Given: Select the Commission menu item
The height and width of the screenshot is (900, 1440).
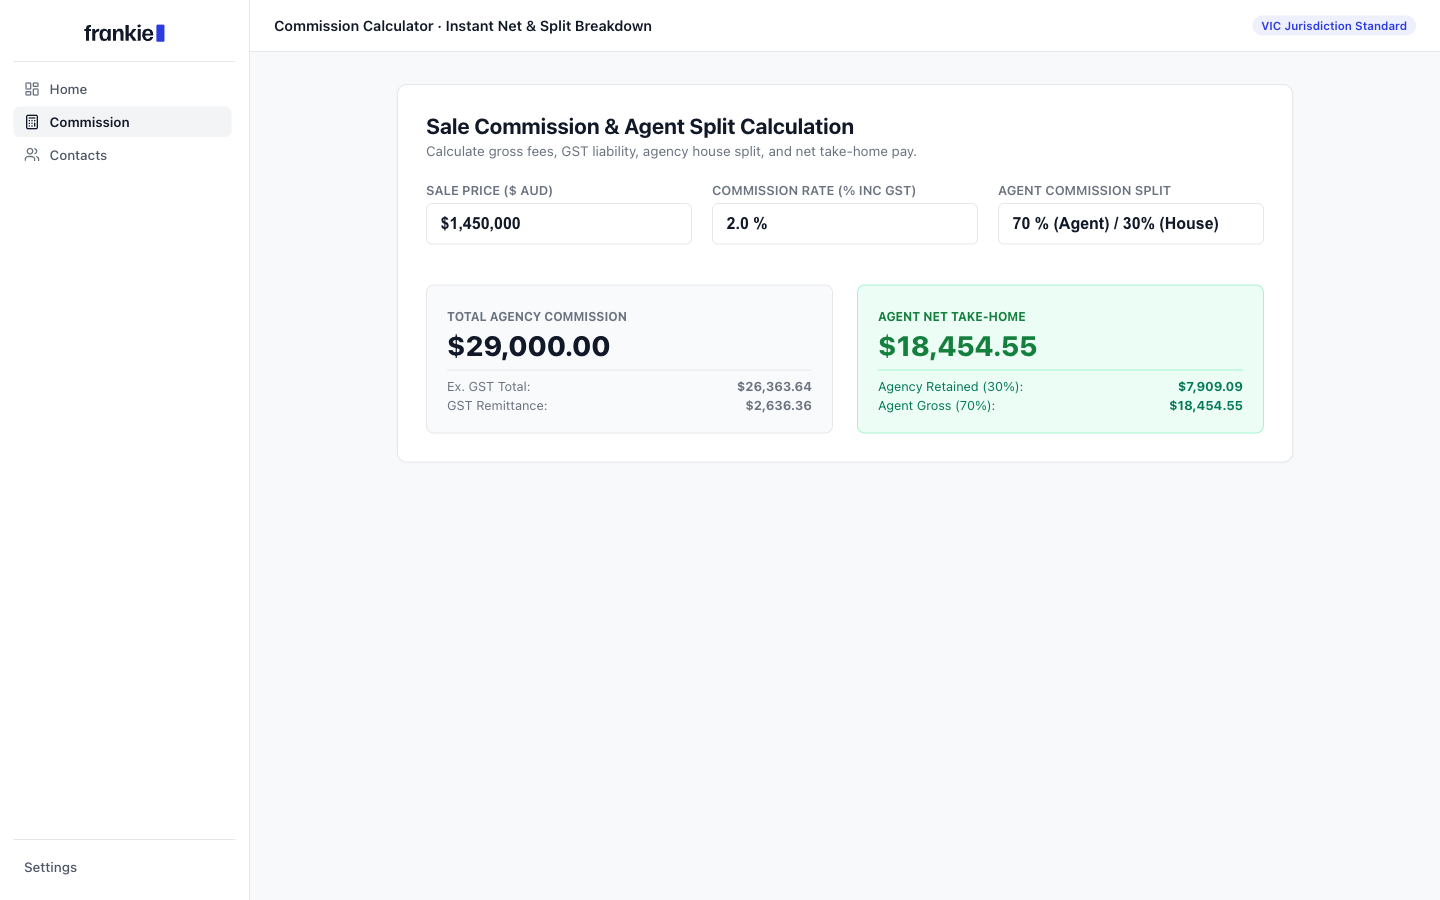Looking at the screenshot, I should (x=123, y=122).
